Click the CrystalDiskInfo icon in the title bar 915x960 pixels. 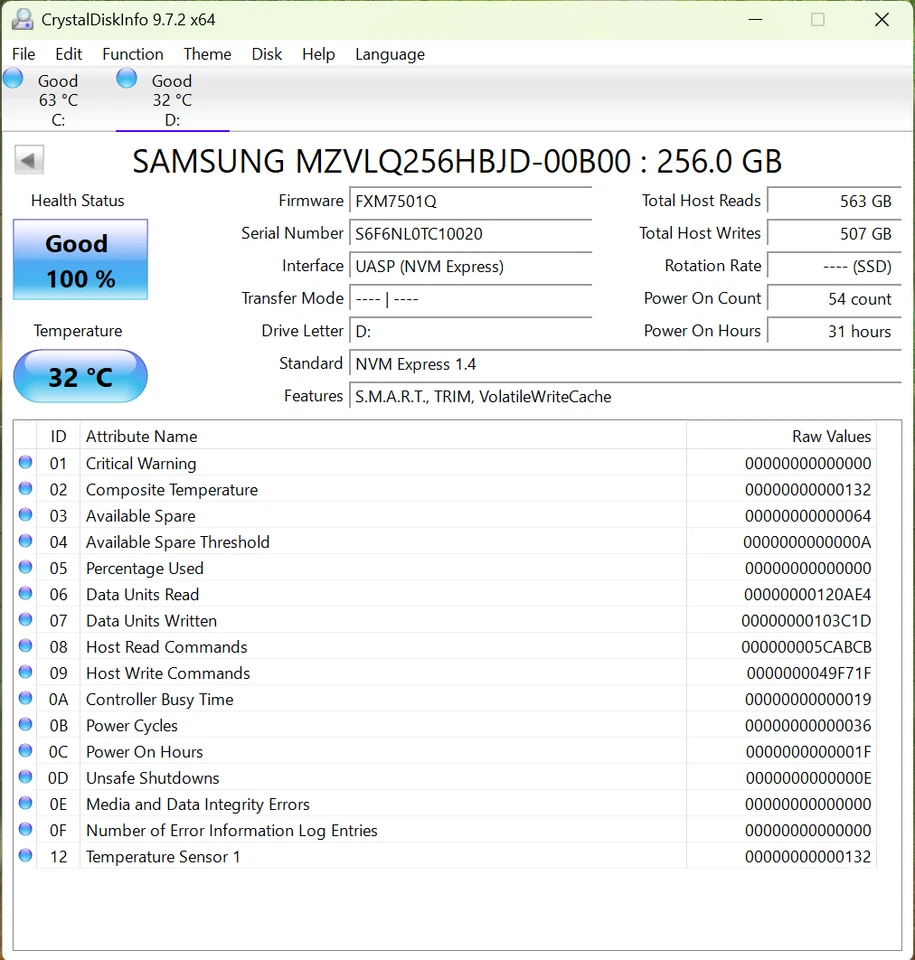coord(22,18)
